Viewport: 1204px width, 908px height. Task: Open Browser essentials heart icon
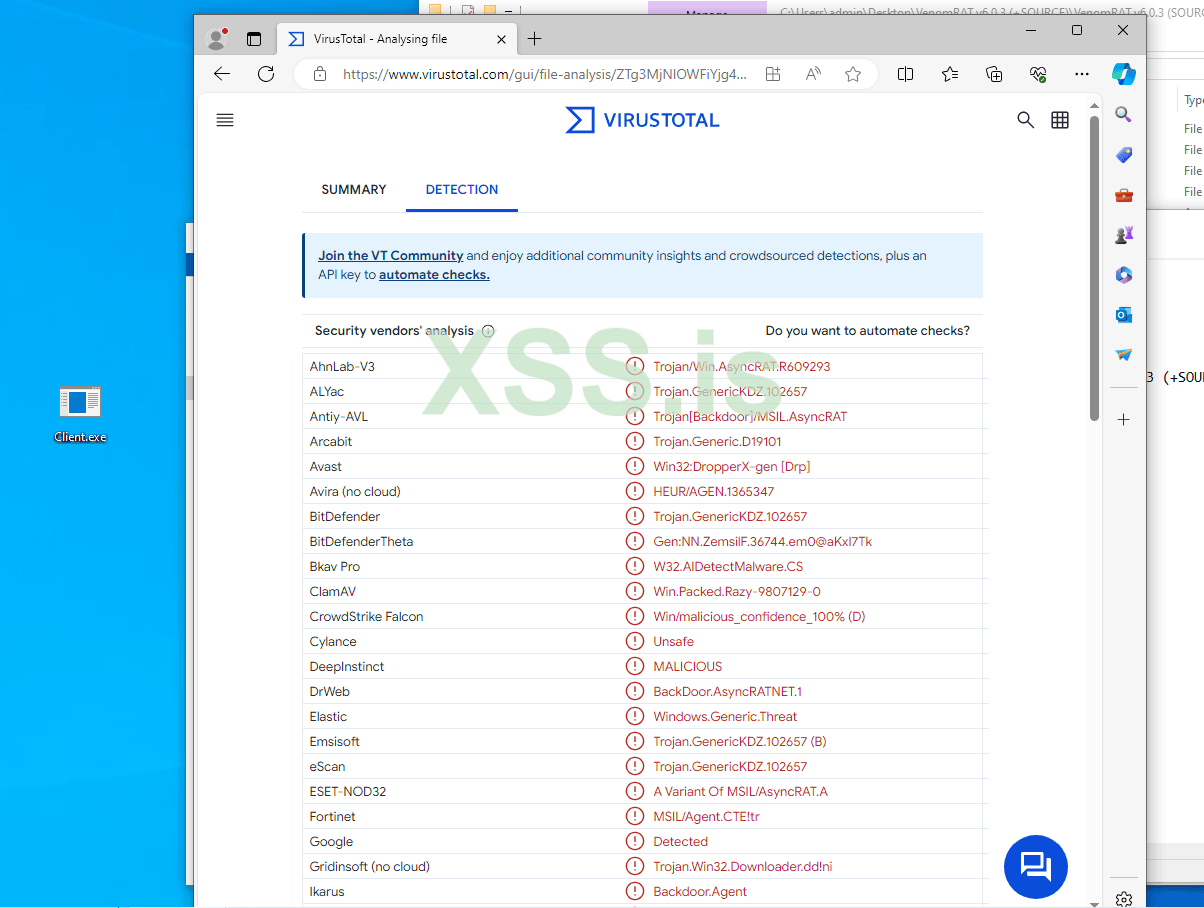tap(1038, 74)
